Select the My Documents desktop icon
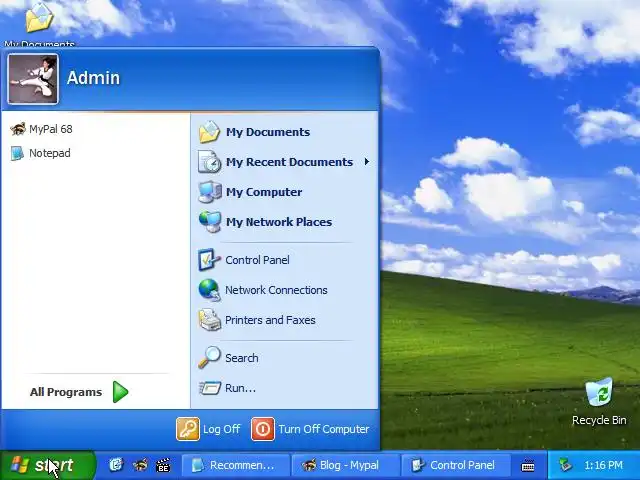 40,24
